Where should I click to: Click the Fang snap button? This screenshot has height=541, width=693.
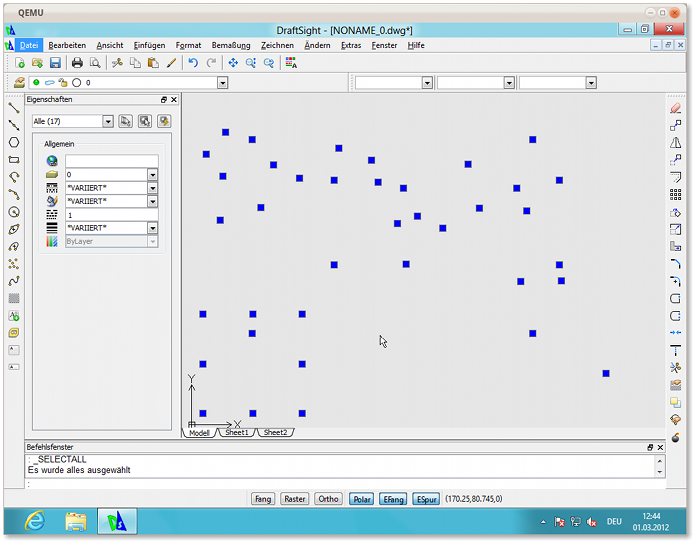click(263, 499)
